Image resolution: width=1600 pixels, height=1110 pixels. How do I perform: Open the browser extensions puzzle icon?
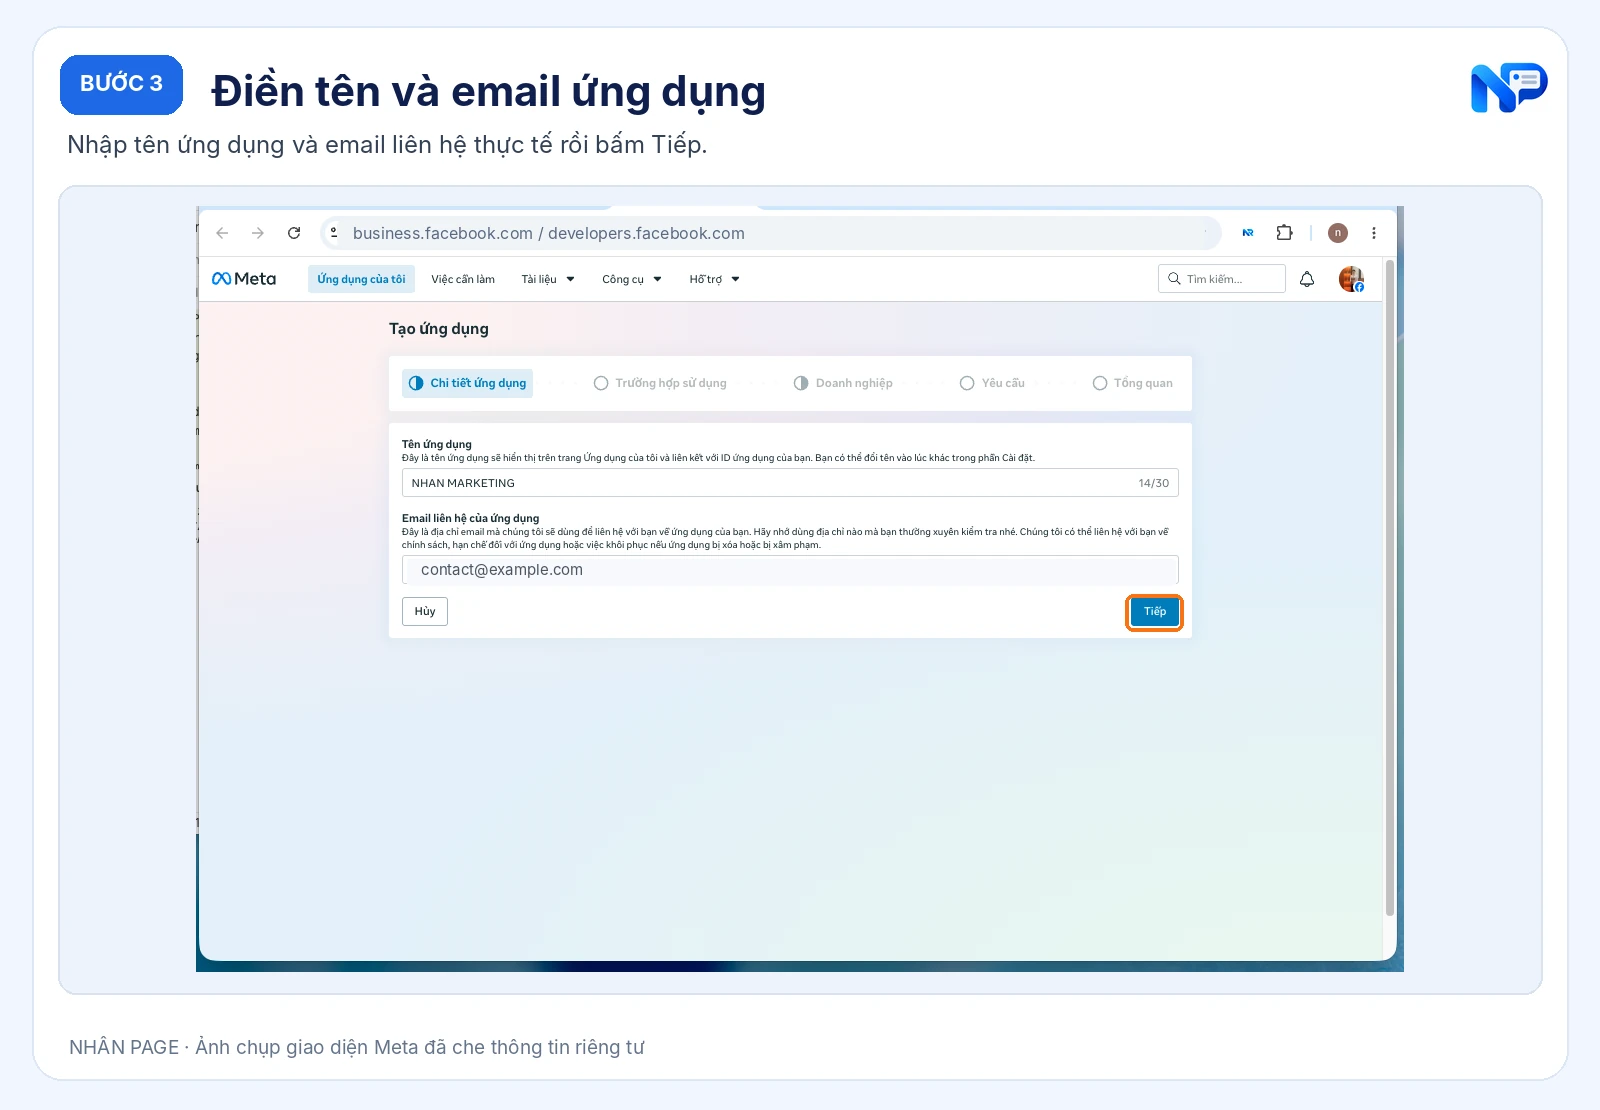pyautogui.click(x=1285, y=233)
